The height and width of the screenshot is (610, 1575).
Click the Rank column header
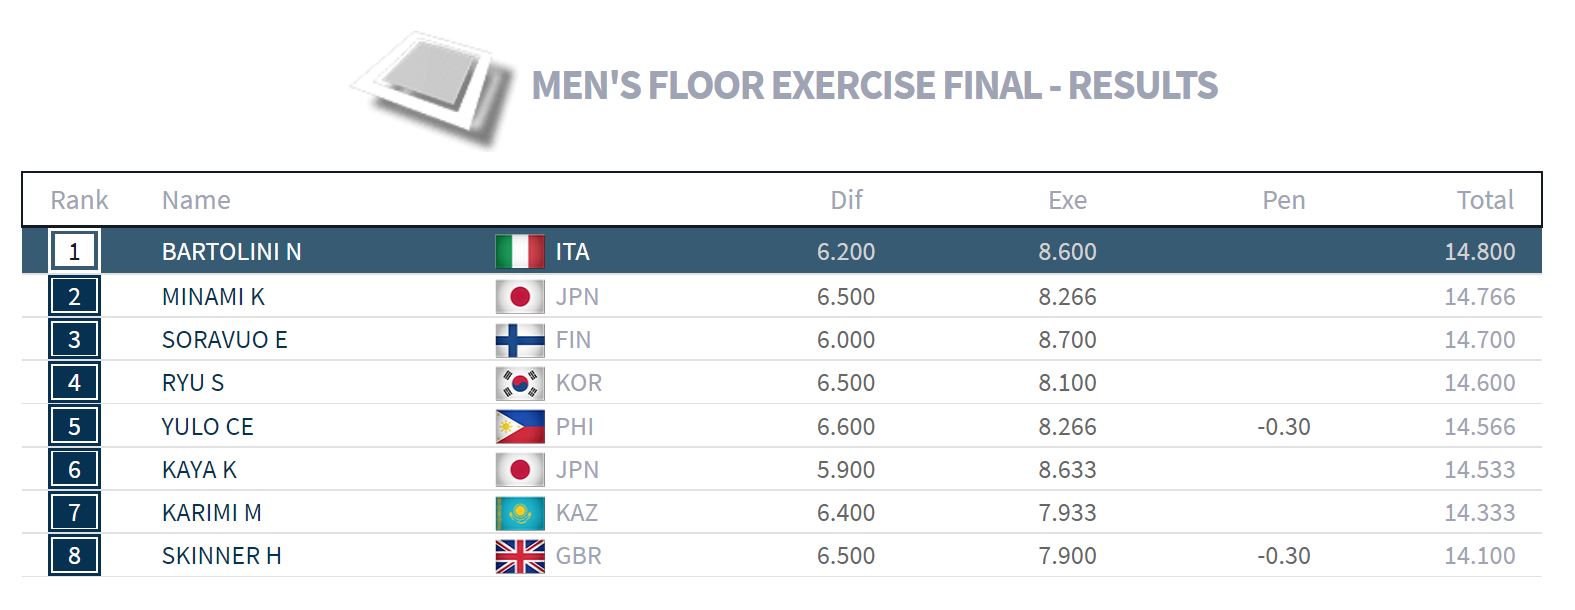tap(79, 200)
